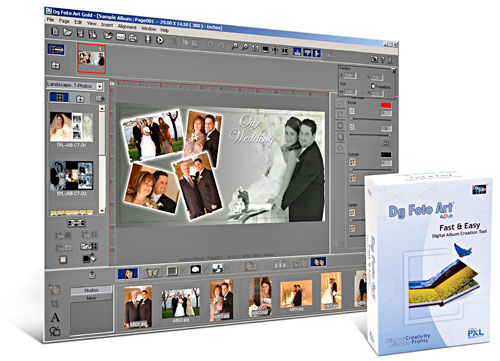Screen dimensions: 500x361
Task: Select the butterfly clipart category icon
Action: (152, 272)
